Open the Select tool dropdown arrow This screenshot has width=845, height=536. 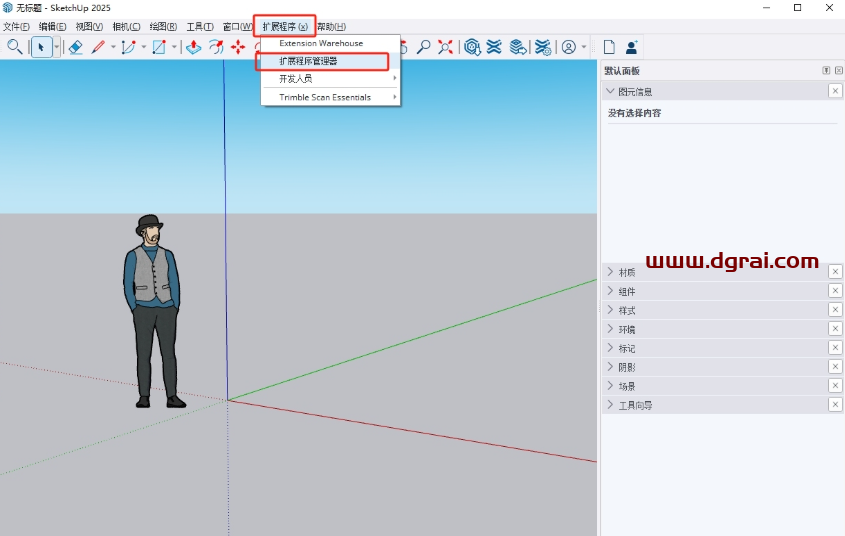(x=56, y=47)
